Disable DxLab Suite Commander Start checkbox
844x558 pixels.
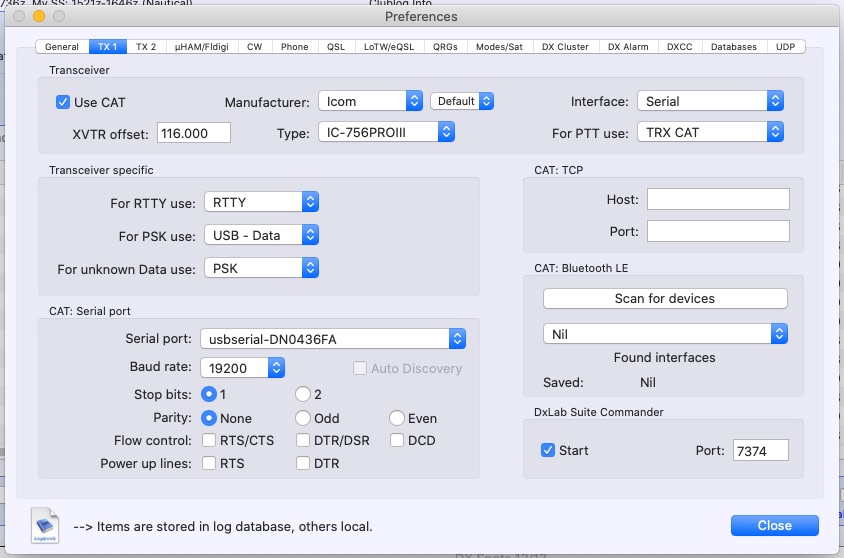[548, 450]
